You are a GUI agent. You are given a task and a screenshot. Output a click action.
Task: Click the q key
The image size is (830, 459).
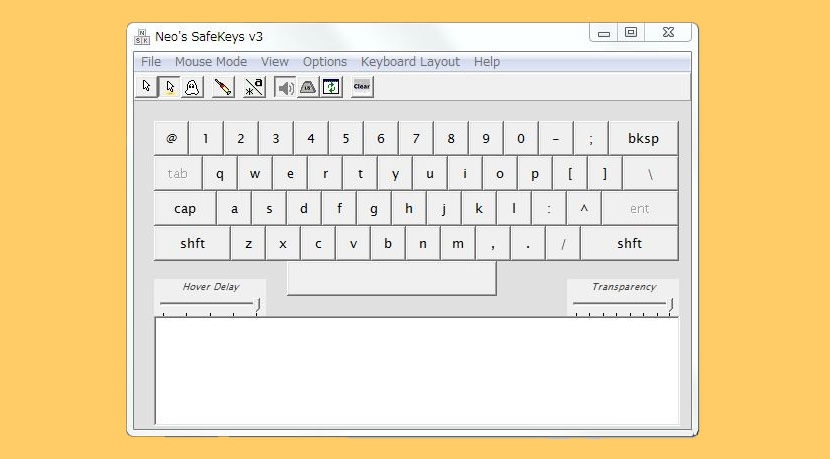pos(220,173)
